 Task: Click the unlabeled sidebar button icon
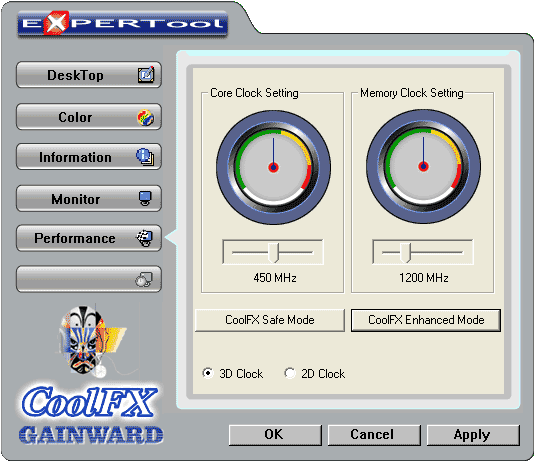click(144, 280)
